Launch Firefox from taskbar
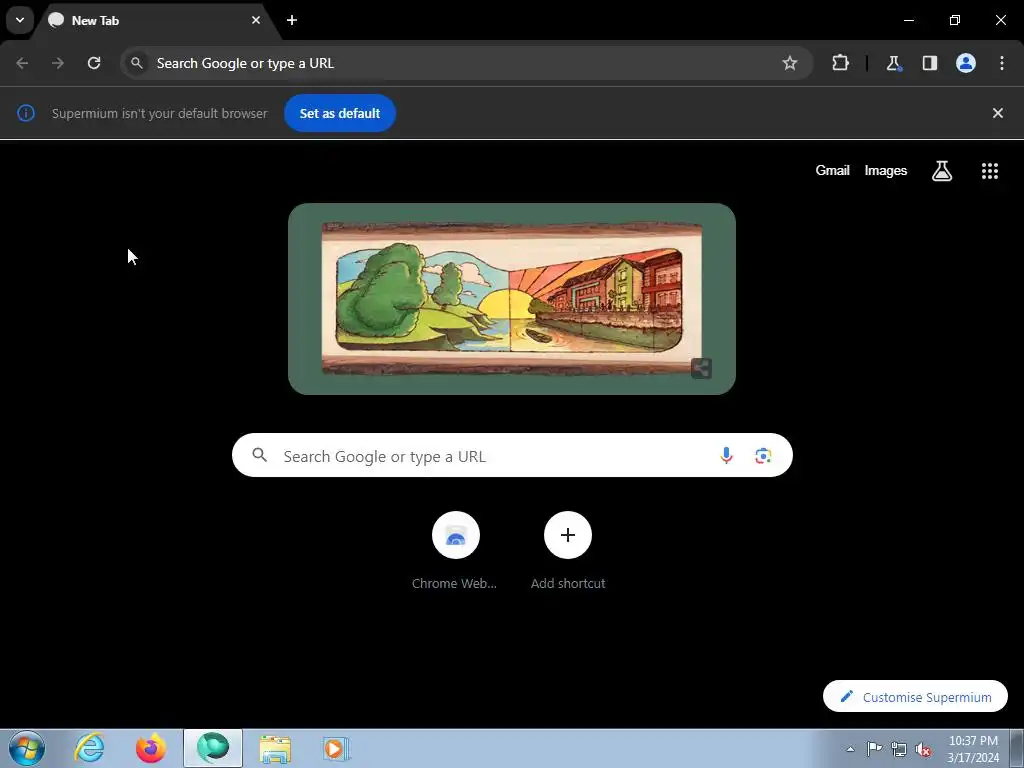The image size is (1024, 768). (151, 748)
